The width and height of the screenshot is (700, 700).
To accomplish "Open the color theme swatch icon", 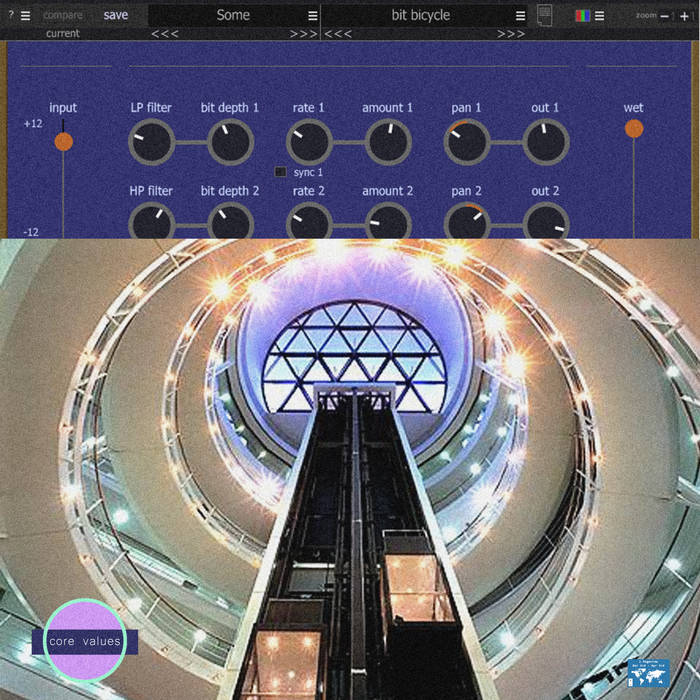I will click(x=583, y=16).
